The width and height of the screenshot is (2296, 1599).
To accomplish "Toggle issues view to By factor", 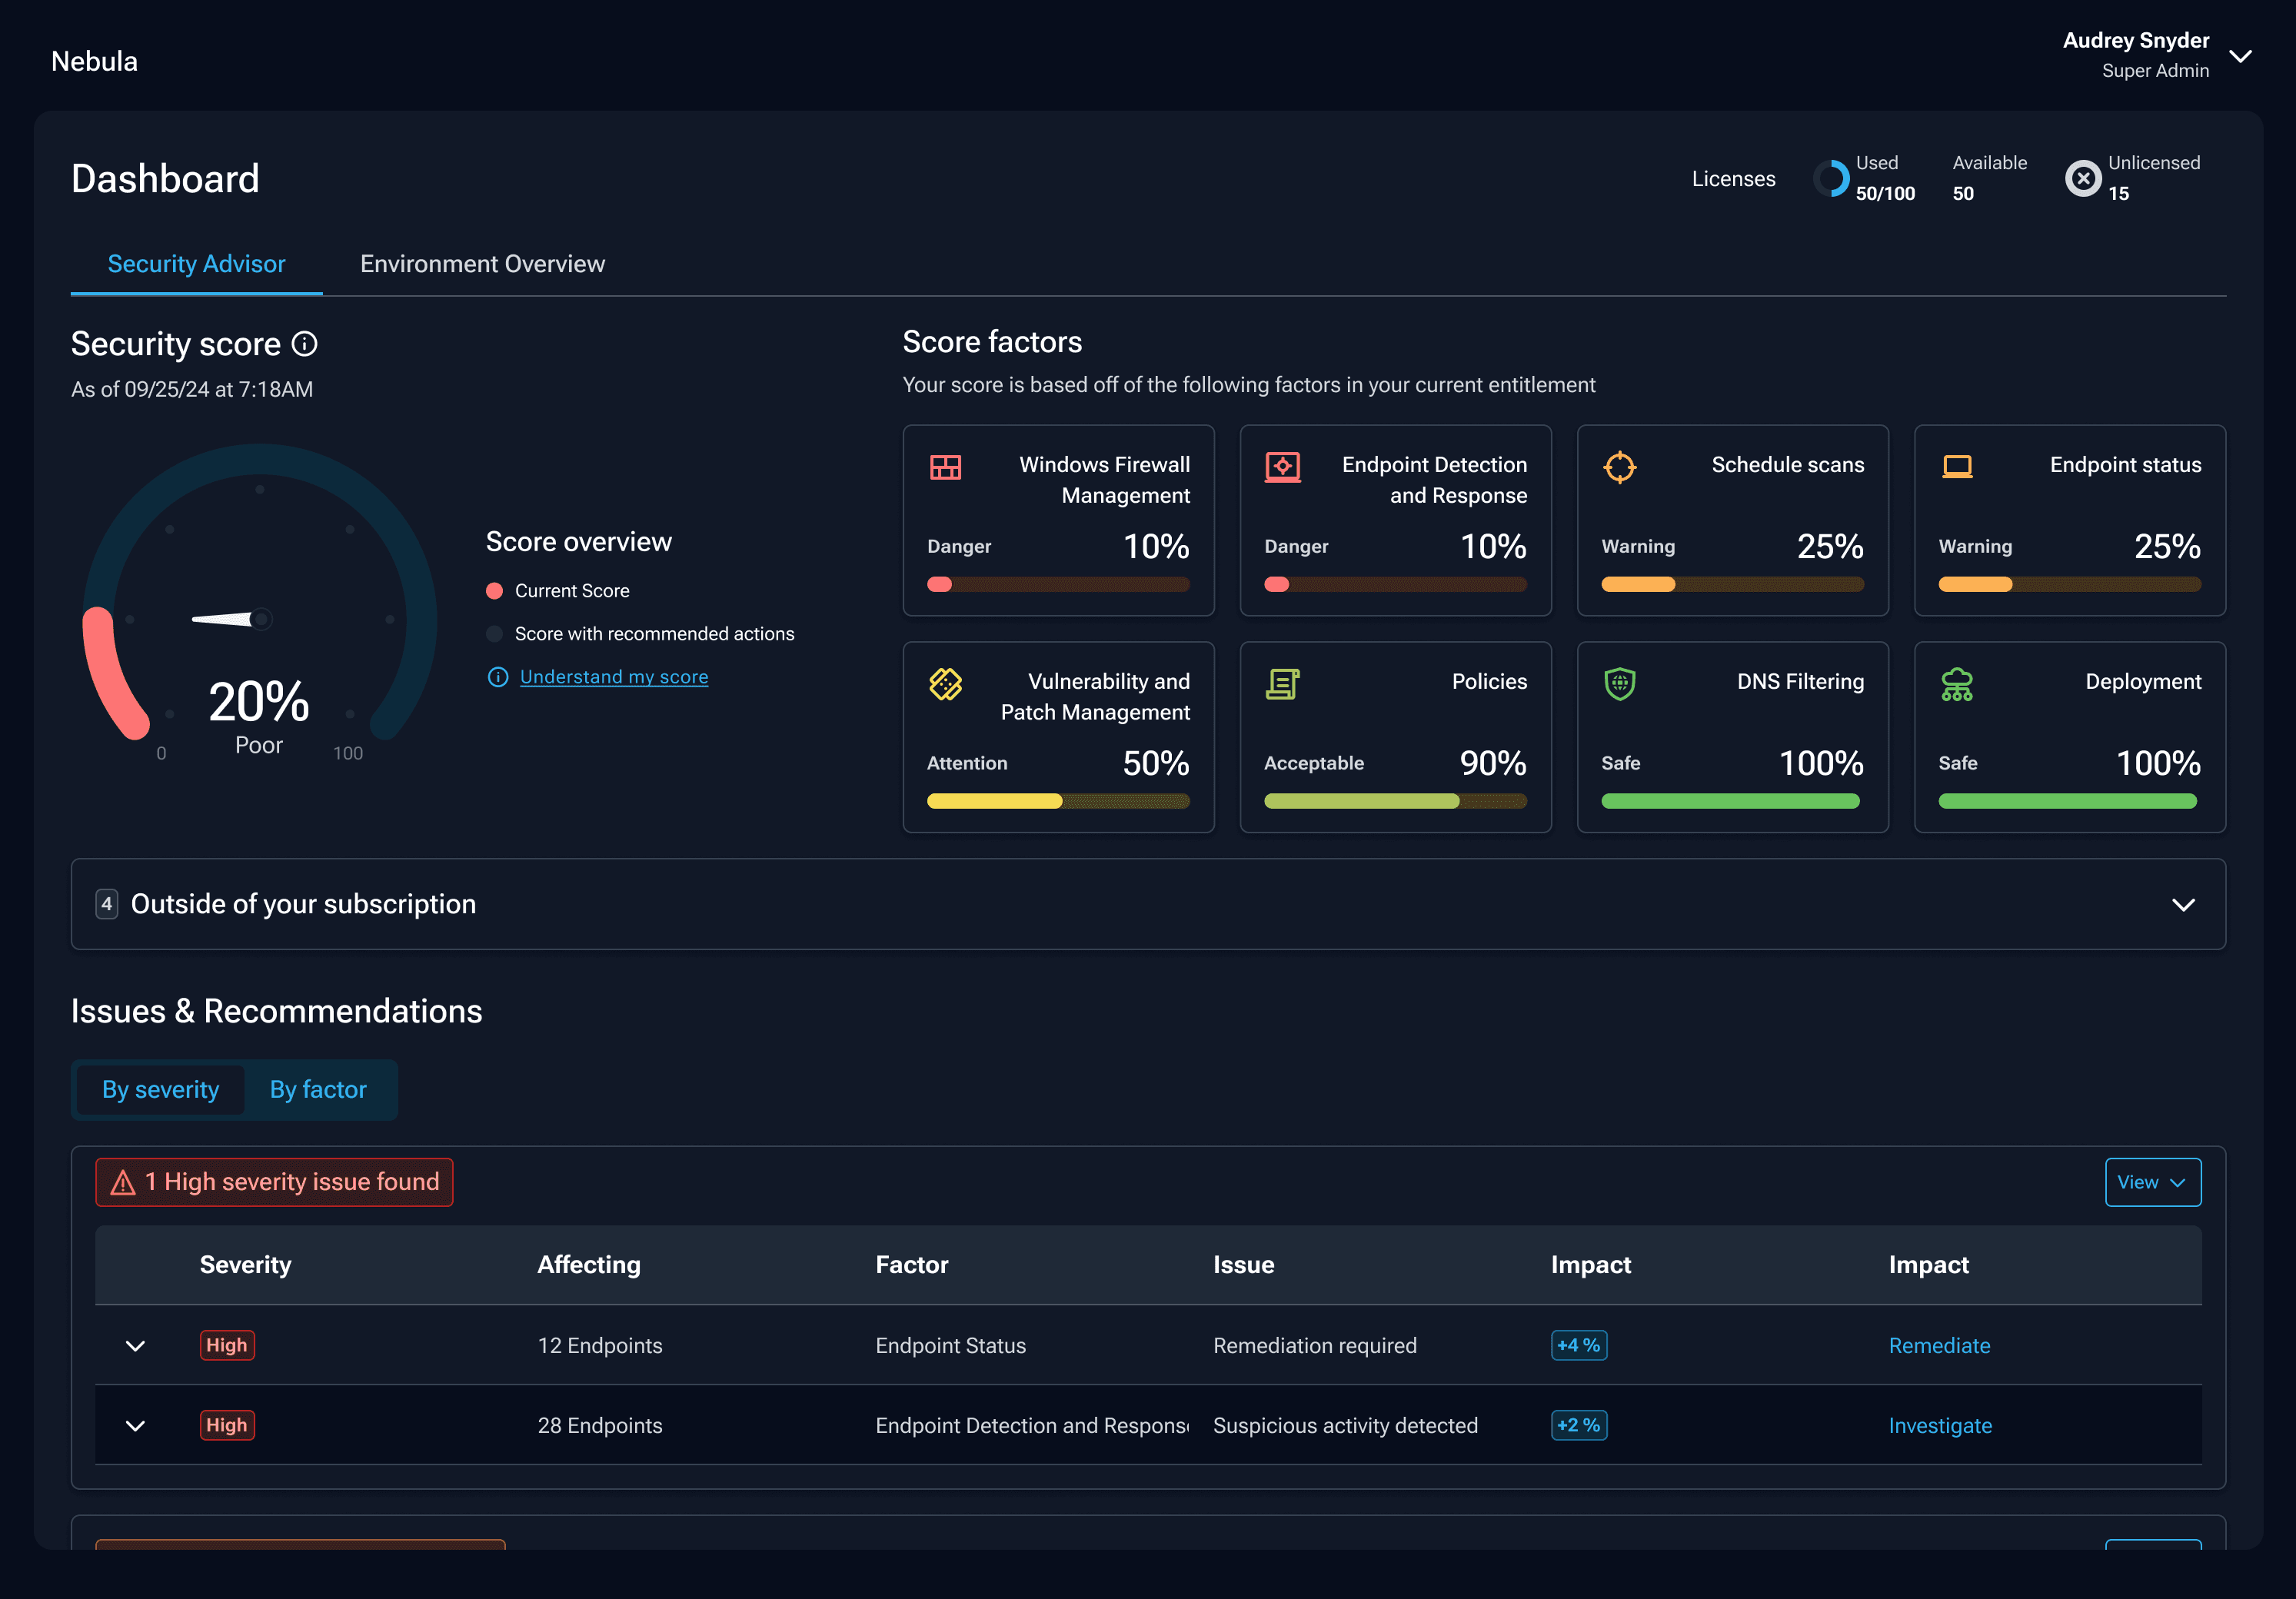I will coord(318,1089).
